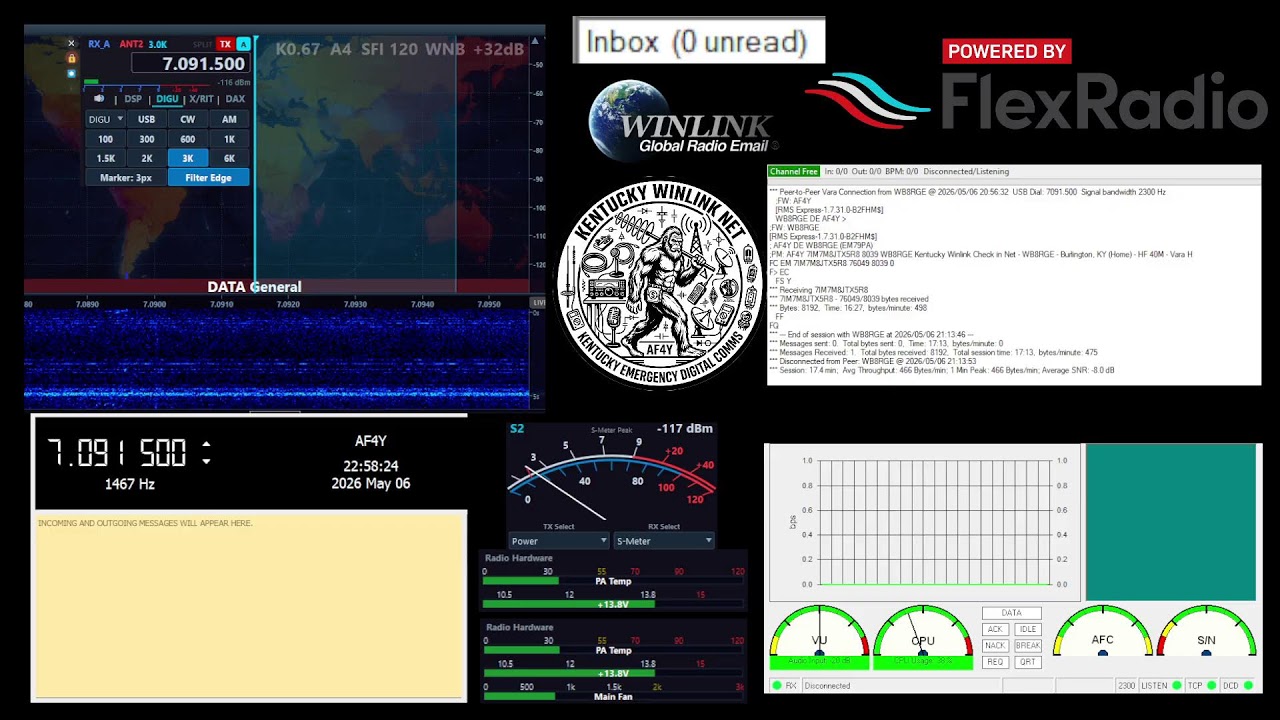
Task: Click the up arrow atop the dBm scale
Action: [536, 41]
